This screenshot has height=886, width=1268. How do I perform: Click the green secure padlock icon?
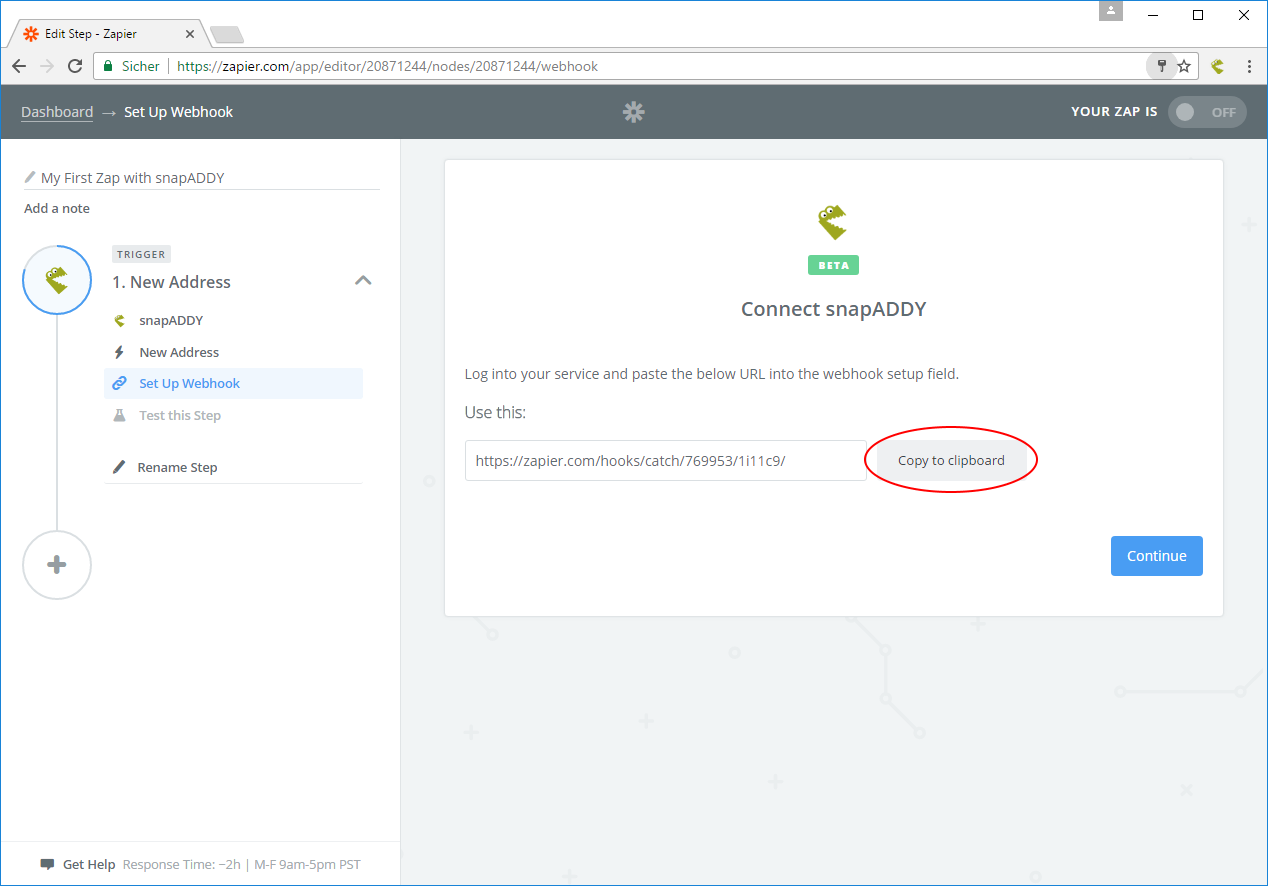pos(108,66)
